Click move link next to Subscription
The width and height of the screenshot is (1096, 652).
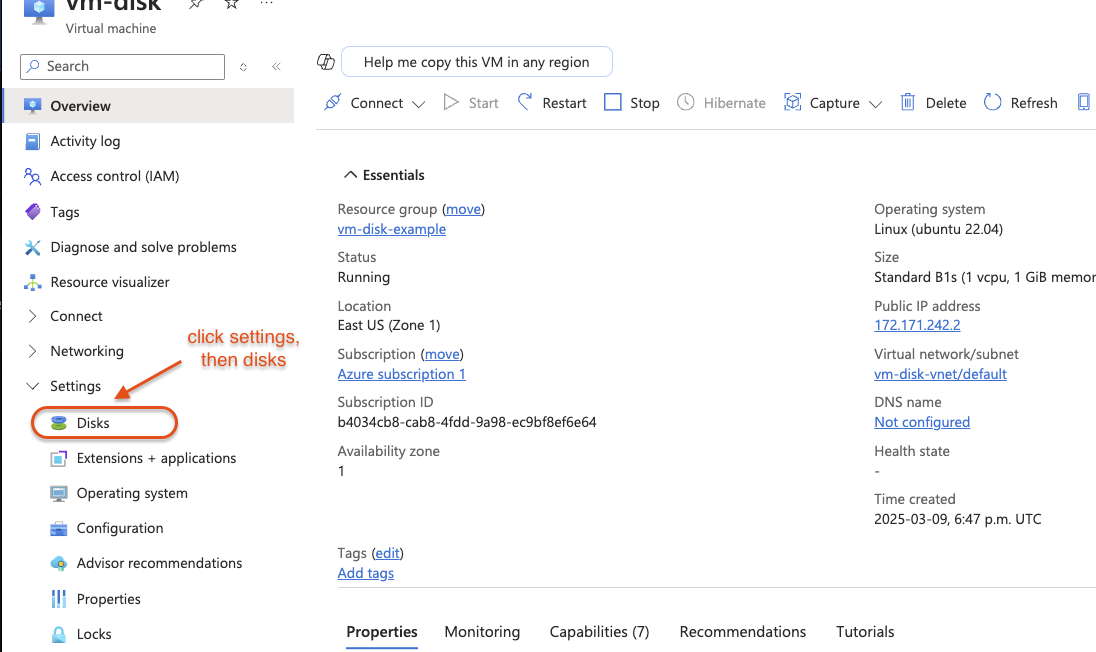tap(442, 354)
